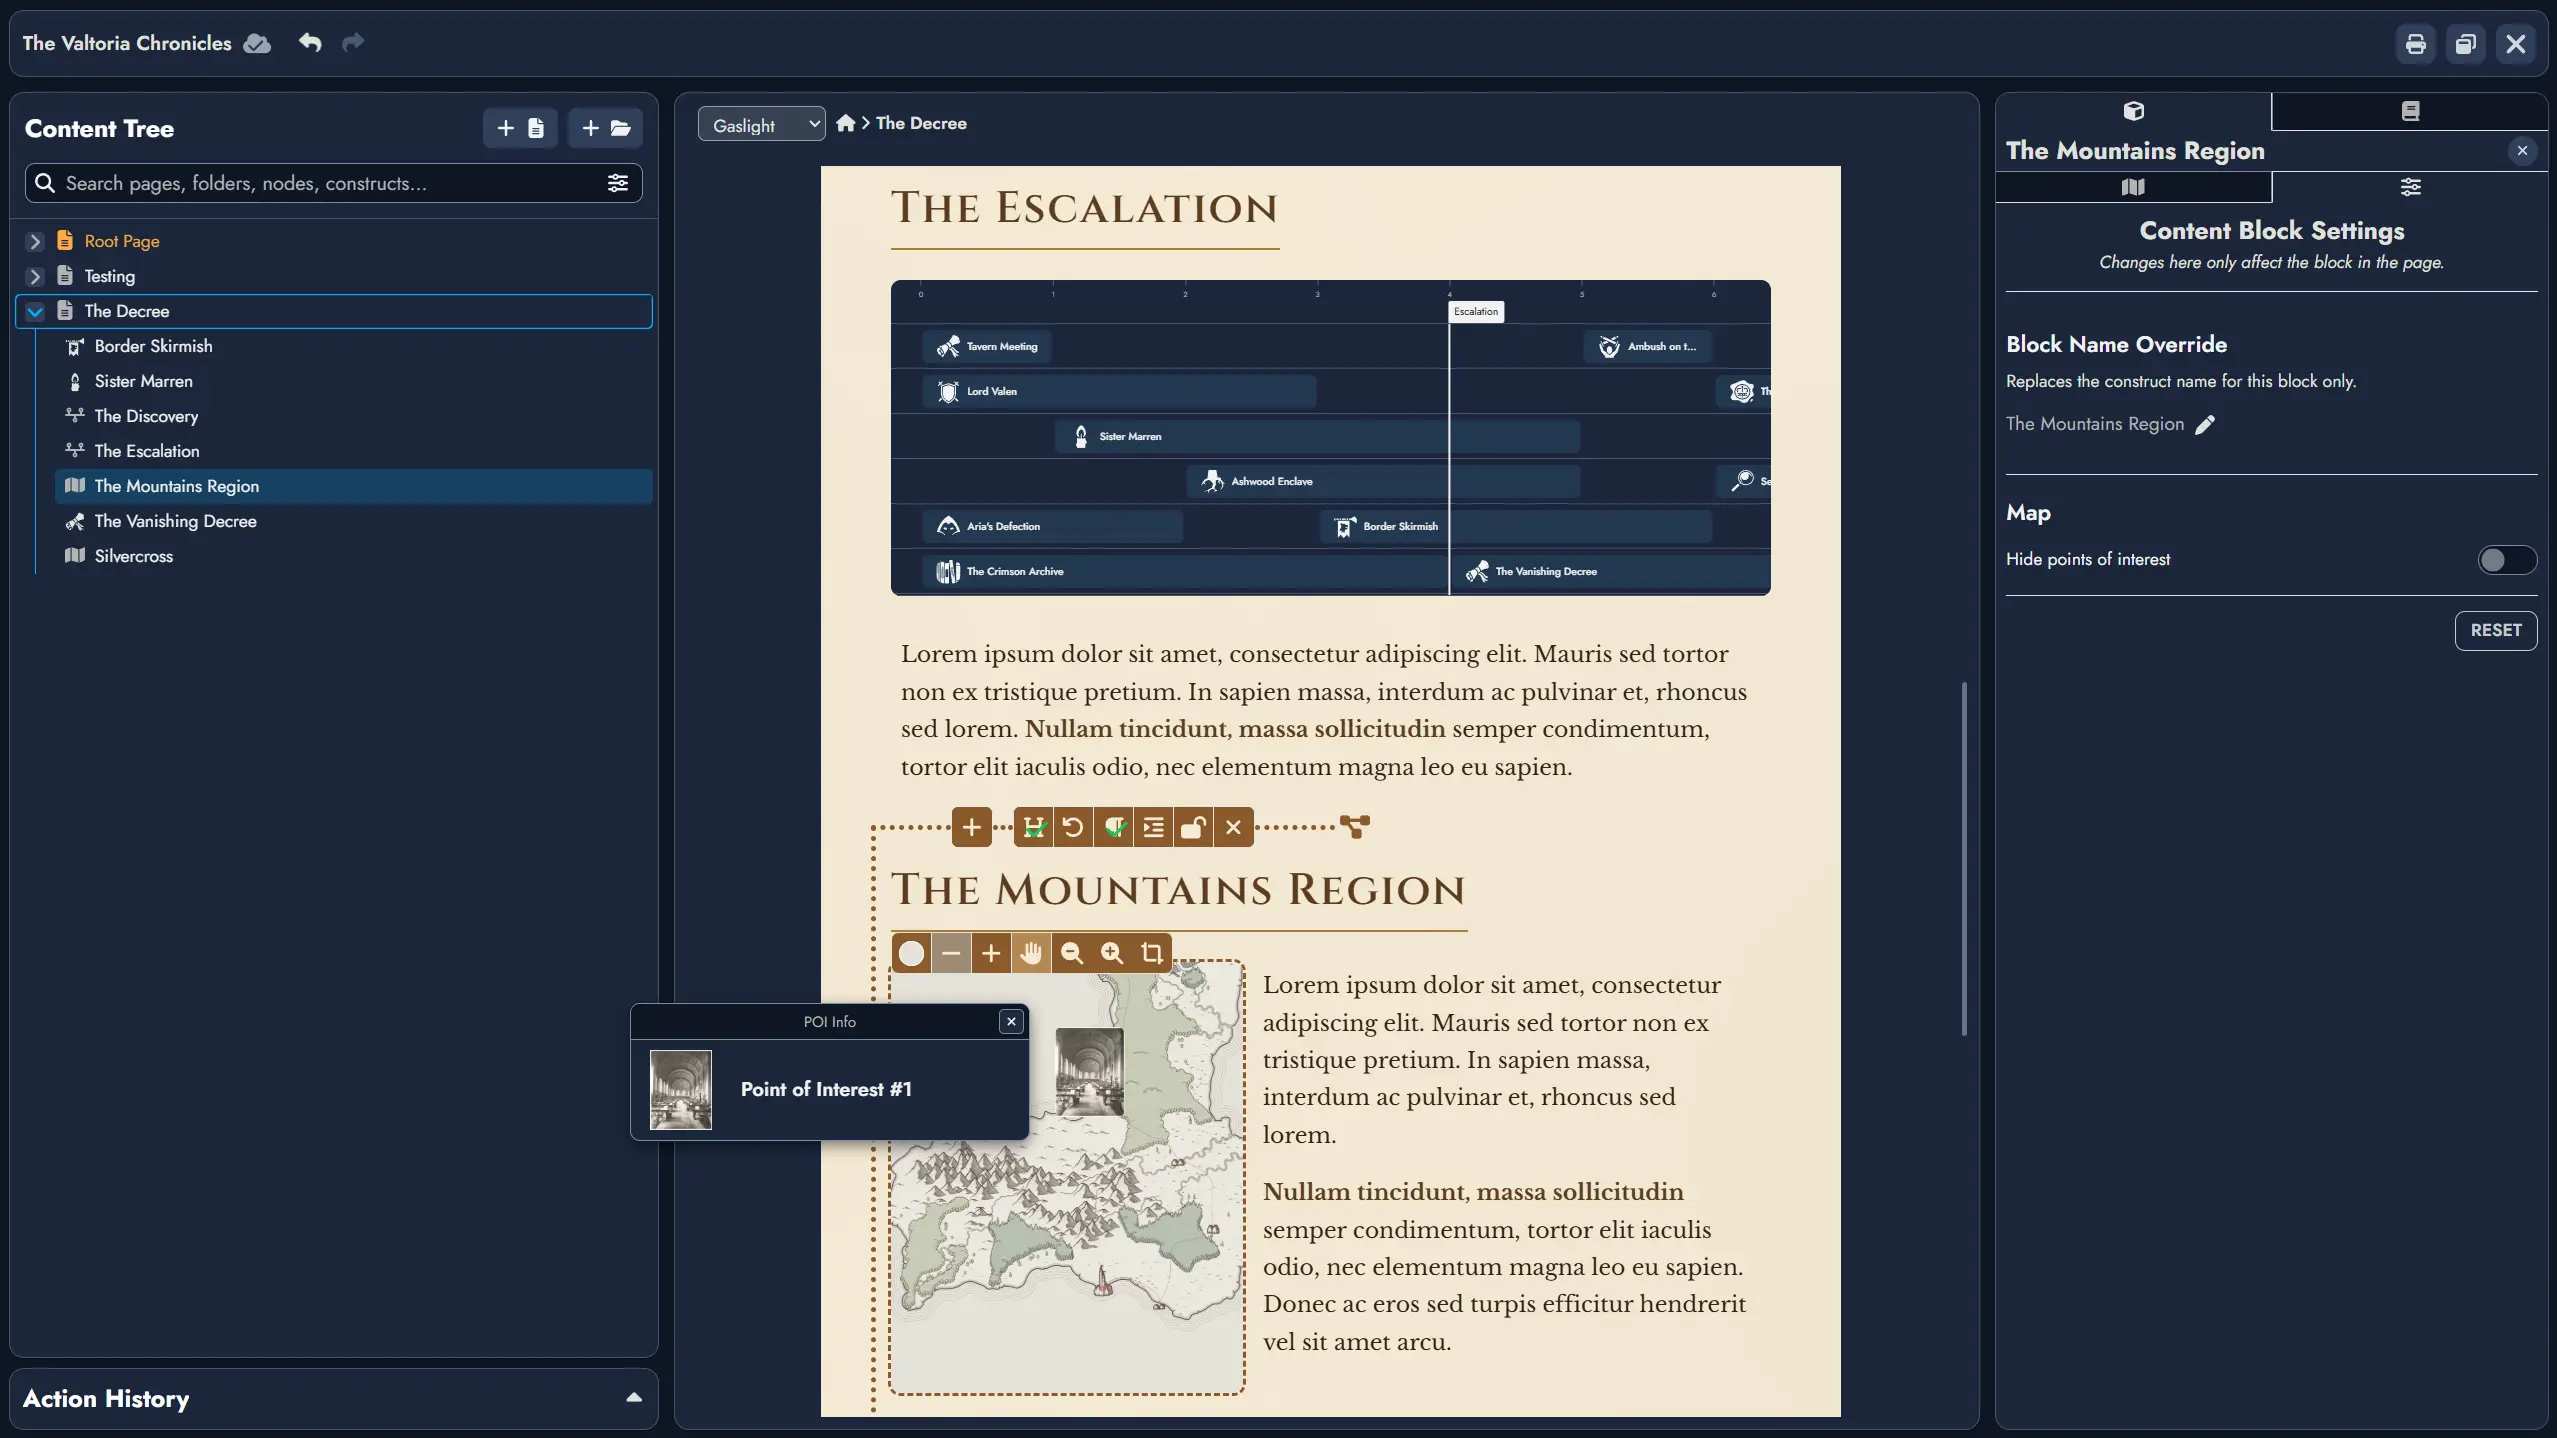The width and height of the screenshot is (2557, 1438).
Task: Click Point of Interest #1 label
Action: pyautogui.click(x=826, y=1089)
